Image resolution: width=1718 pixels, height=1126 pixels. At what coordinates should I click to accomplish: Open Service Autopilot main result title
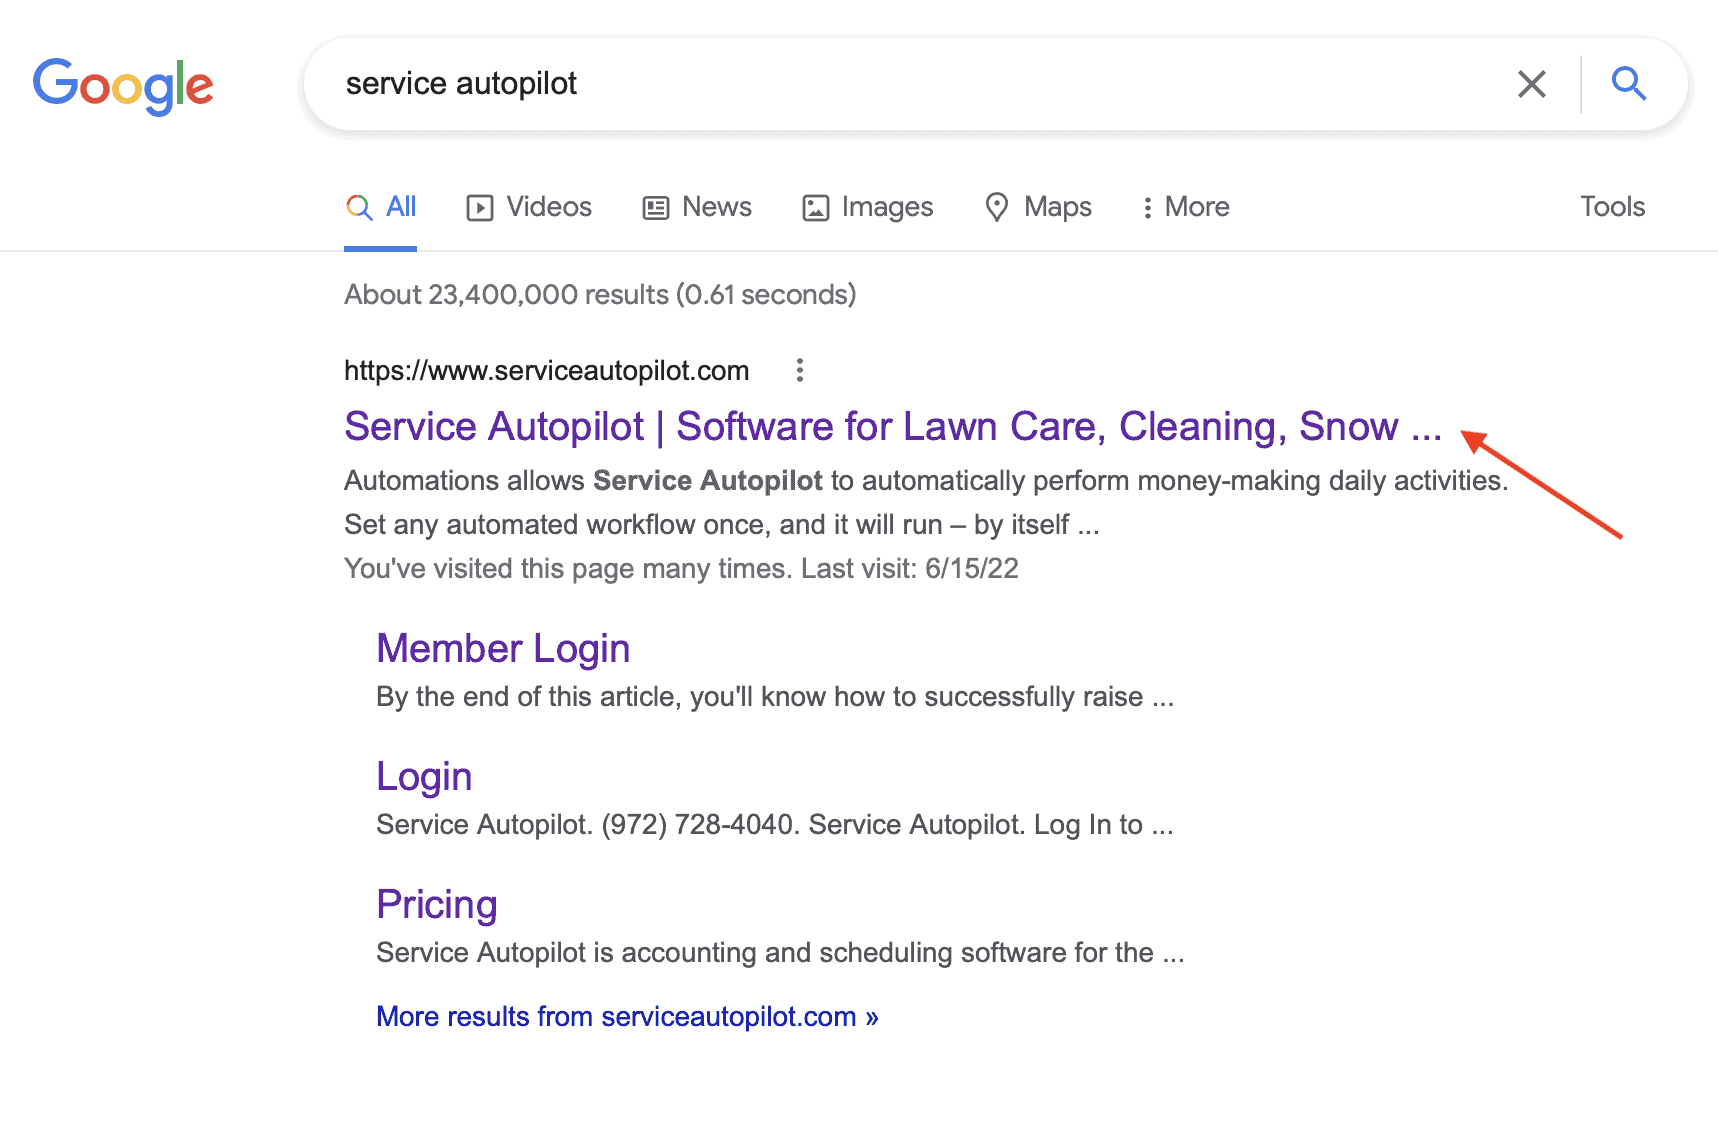pyautogui.click(x=893, y=427)
